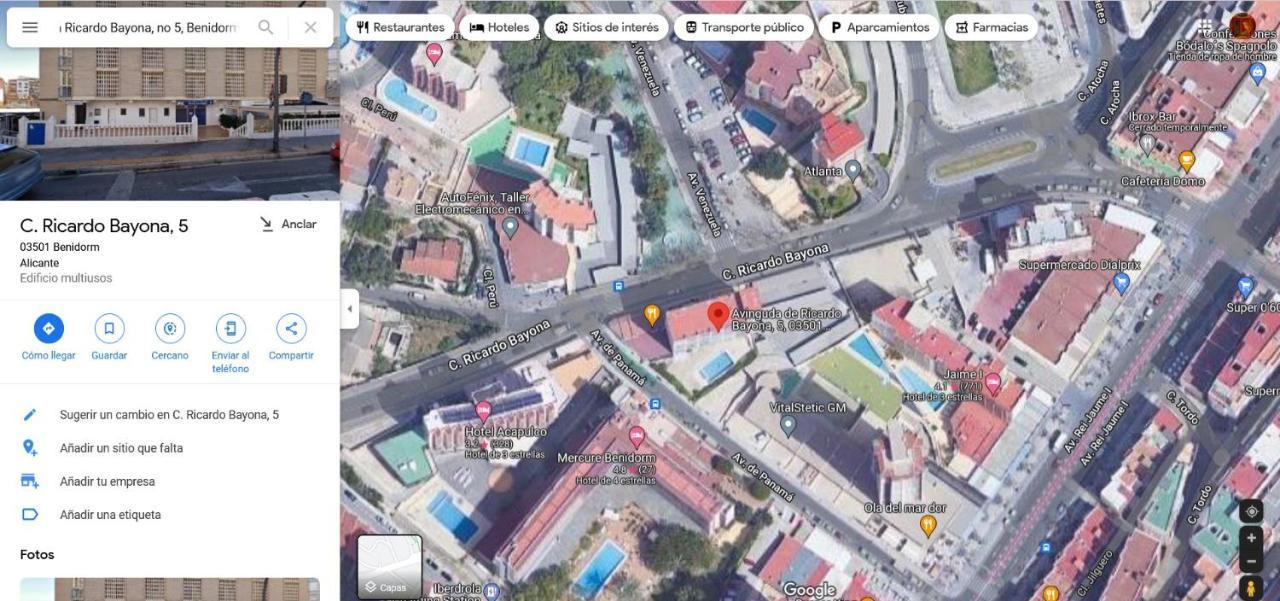
Task: Open the Google account avatar
Action: (1243, 27)
